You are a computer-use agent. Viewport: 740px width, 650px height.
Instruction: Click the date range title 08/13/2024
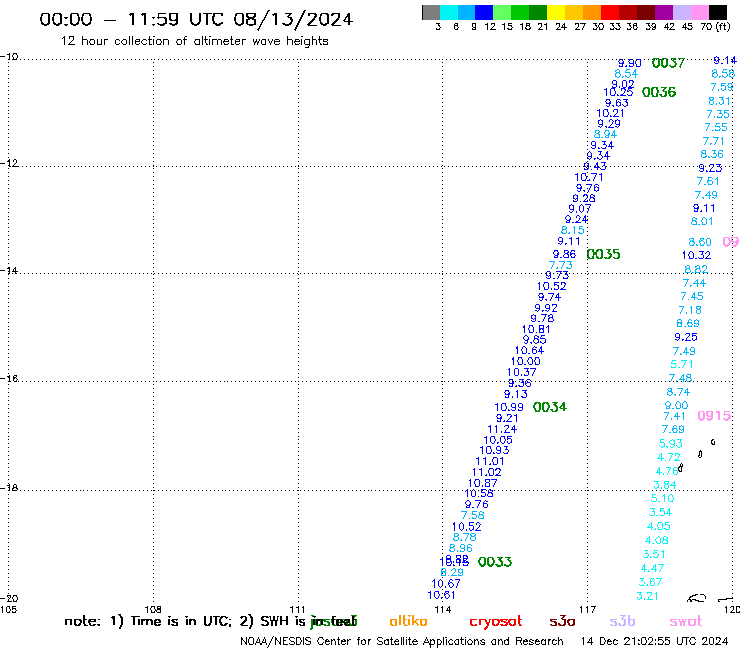pos(293,20)
